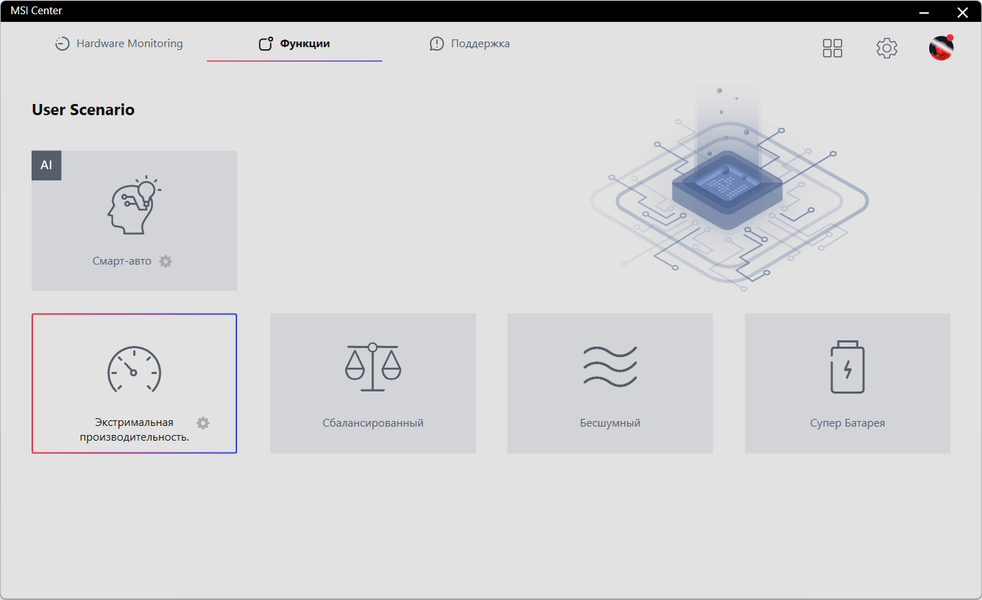Click the Hardware Monitoring gauge icon
982x600 pixels.
pos(61,43)
